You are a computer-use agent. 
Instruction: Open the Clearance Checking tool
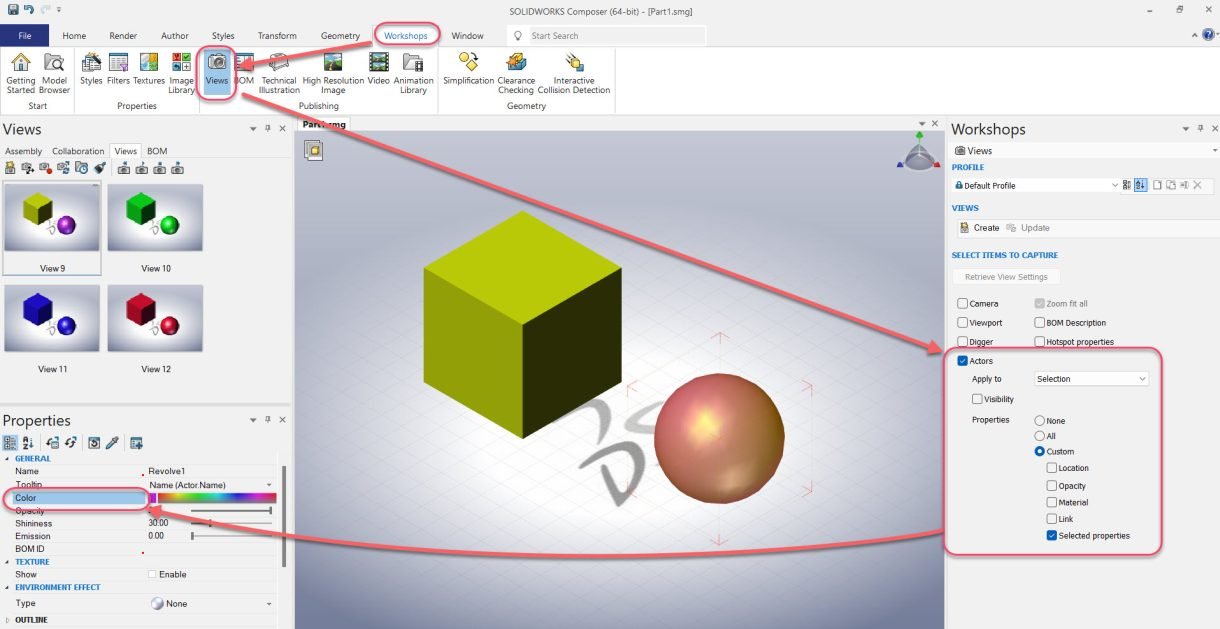(516, 73)
